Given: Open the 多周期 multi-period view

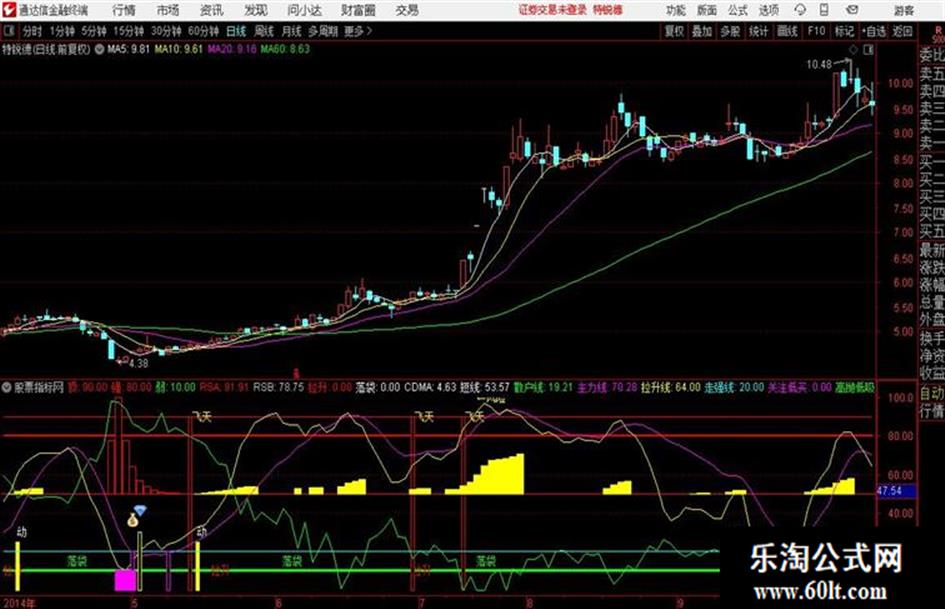Looking at the screenshot, I should (x=323, y=31).
